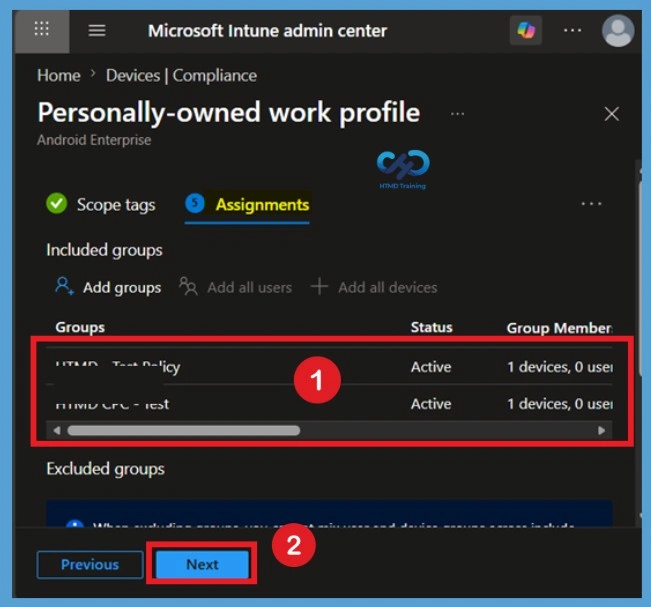Click the Status column header
Image resolution: width=651 pixels, height=607 pixels.
[x=431, y=328]
